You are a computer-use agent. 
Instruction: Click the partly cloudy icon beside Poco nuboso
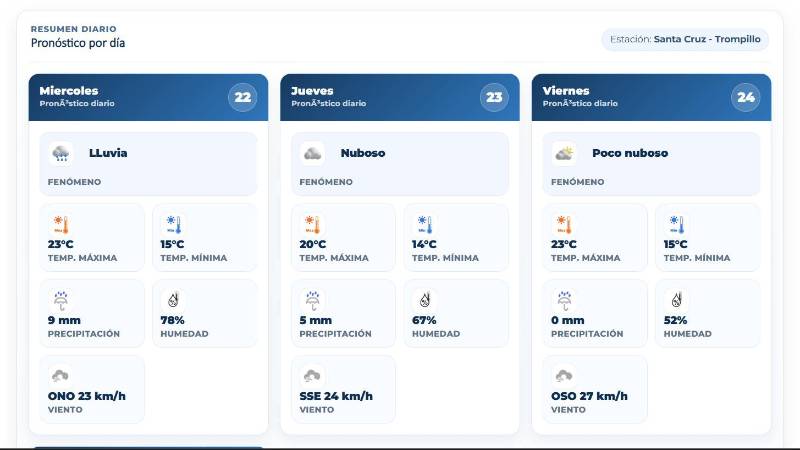coord(564,153)
